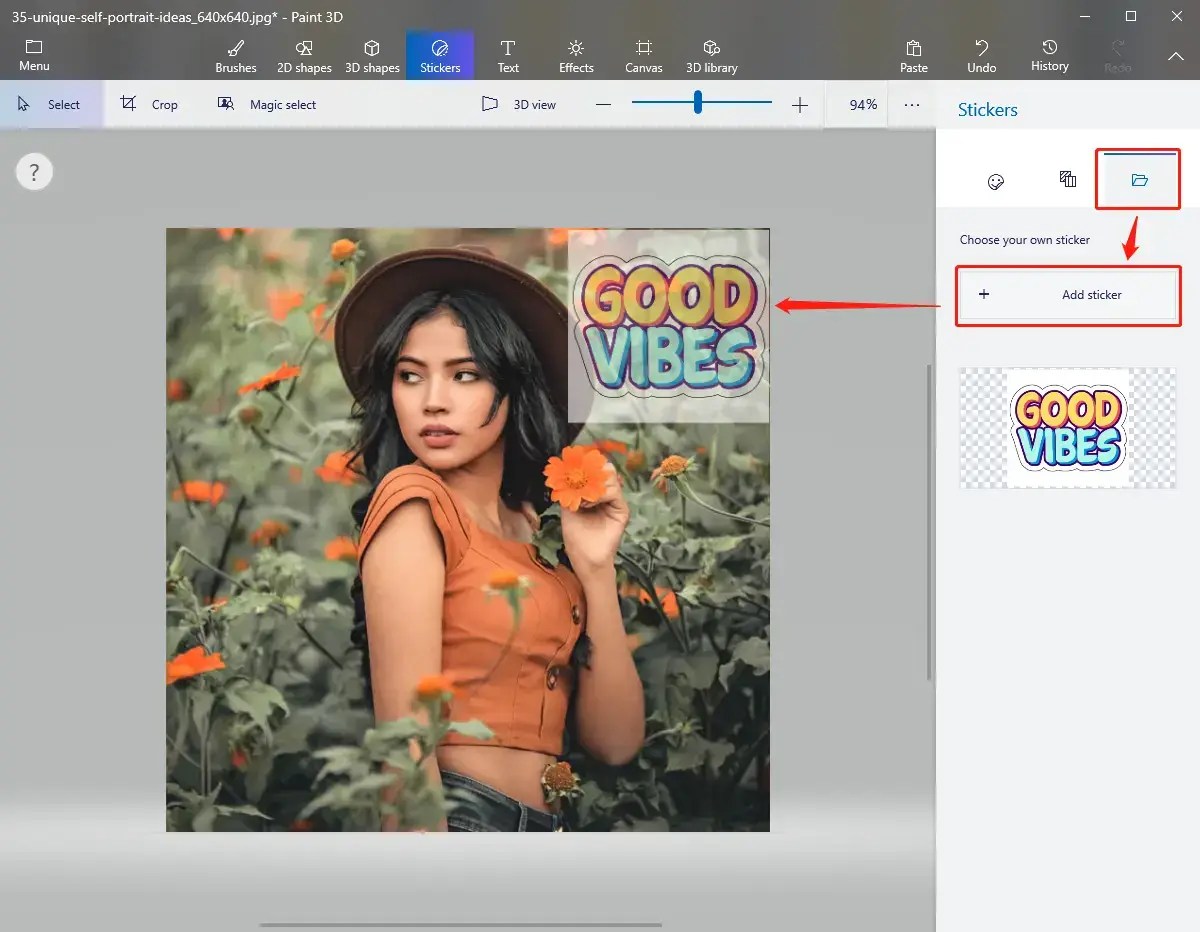The height and width of the screenshot is (932, 1200).
Task: Open the Effects panel
Action: click(x=575, y=54)
